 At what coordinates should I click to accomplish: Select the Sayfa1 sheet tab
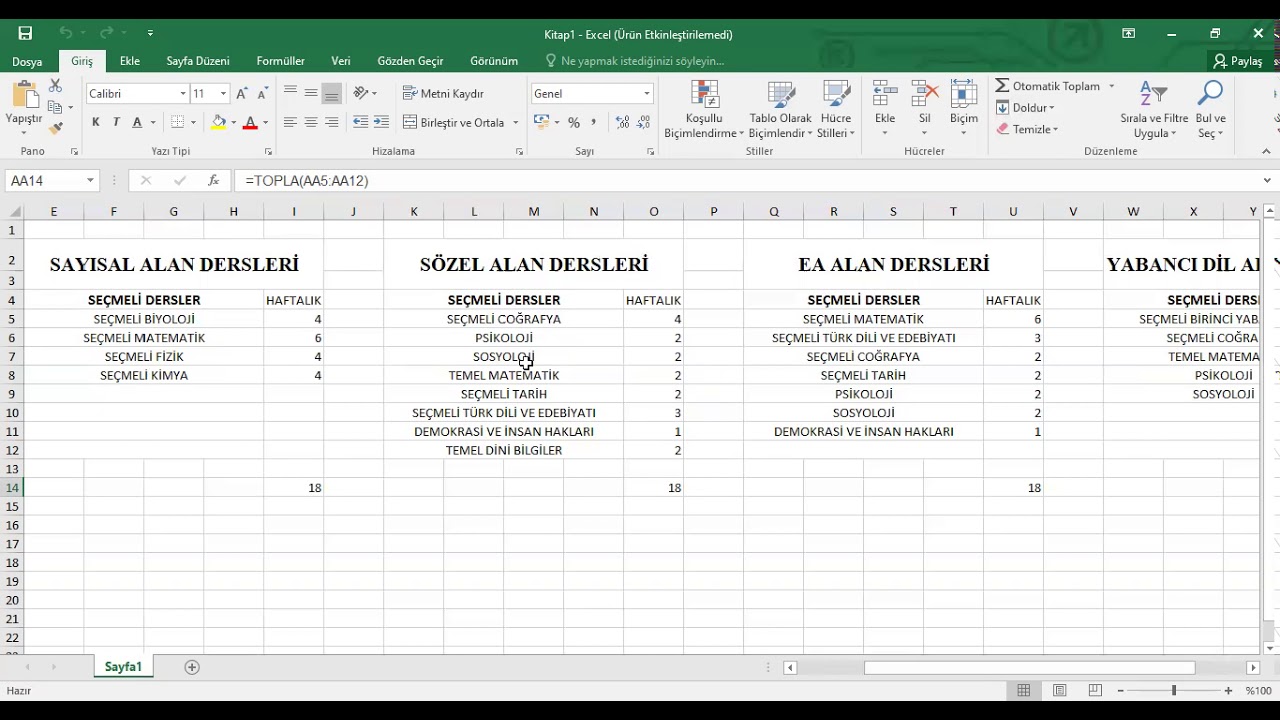click(x=123, y=667)
